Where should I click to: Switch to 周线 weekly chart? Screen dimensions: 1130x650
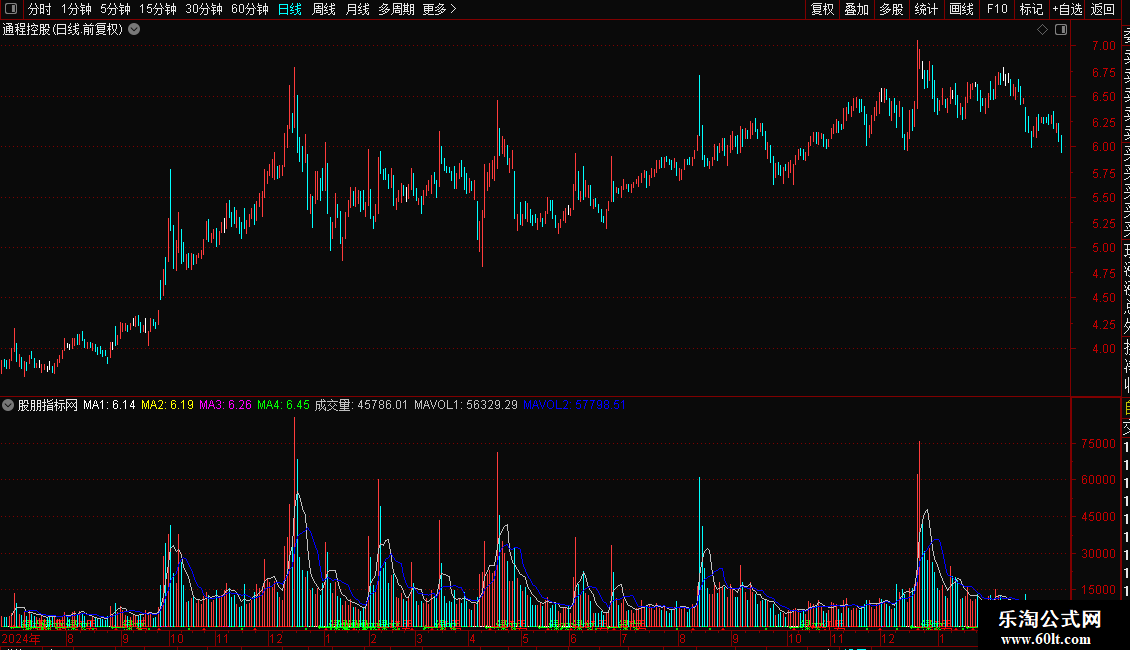point(324,9)
